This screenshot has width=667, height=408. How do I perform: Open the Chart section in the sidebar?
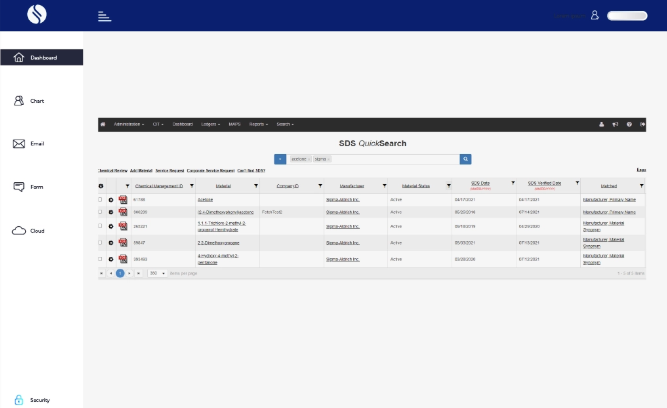pos(29,101)
